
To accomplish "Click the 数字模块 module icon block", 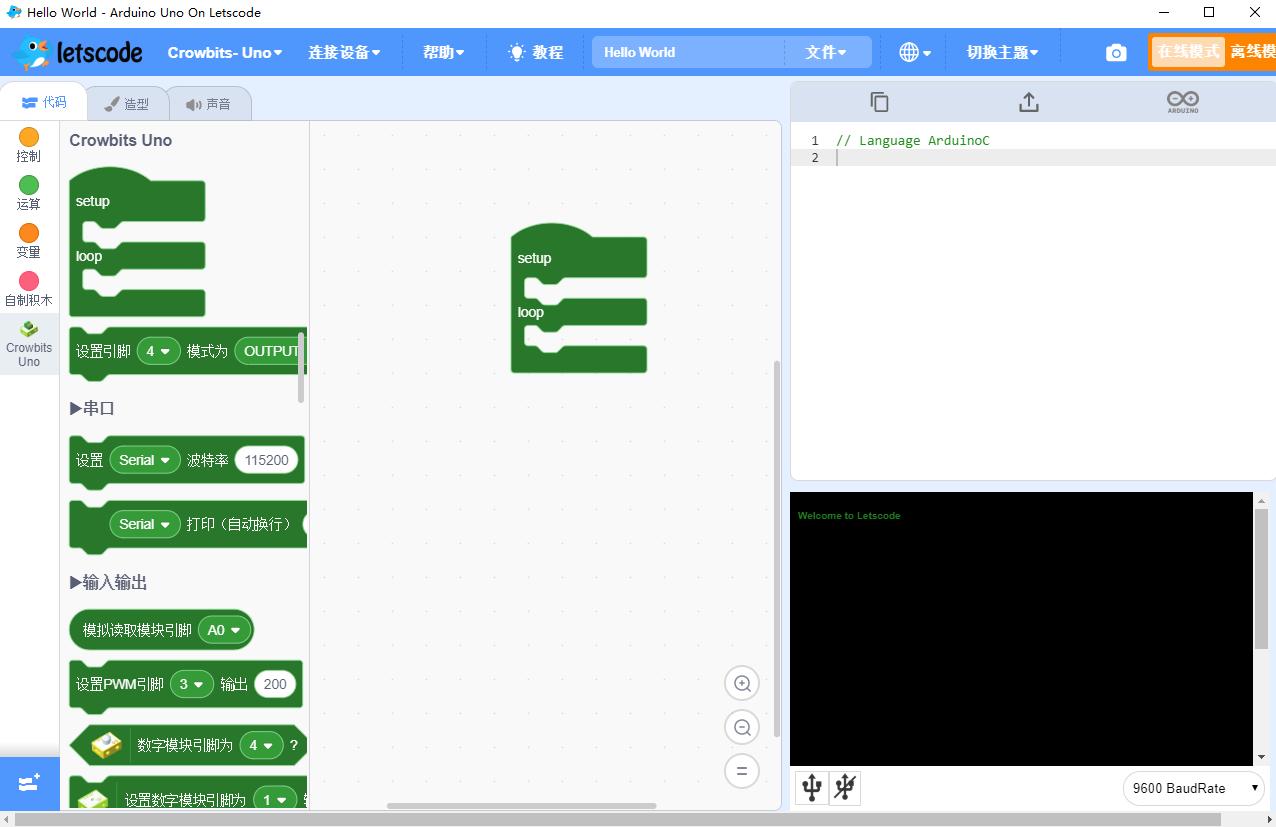I will click(x=106, y=745).
